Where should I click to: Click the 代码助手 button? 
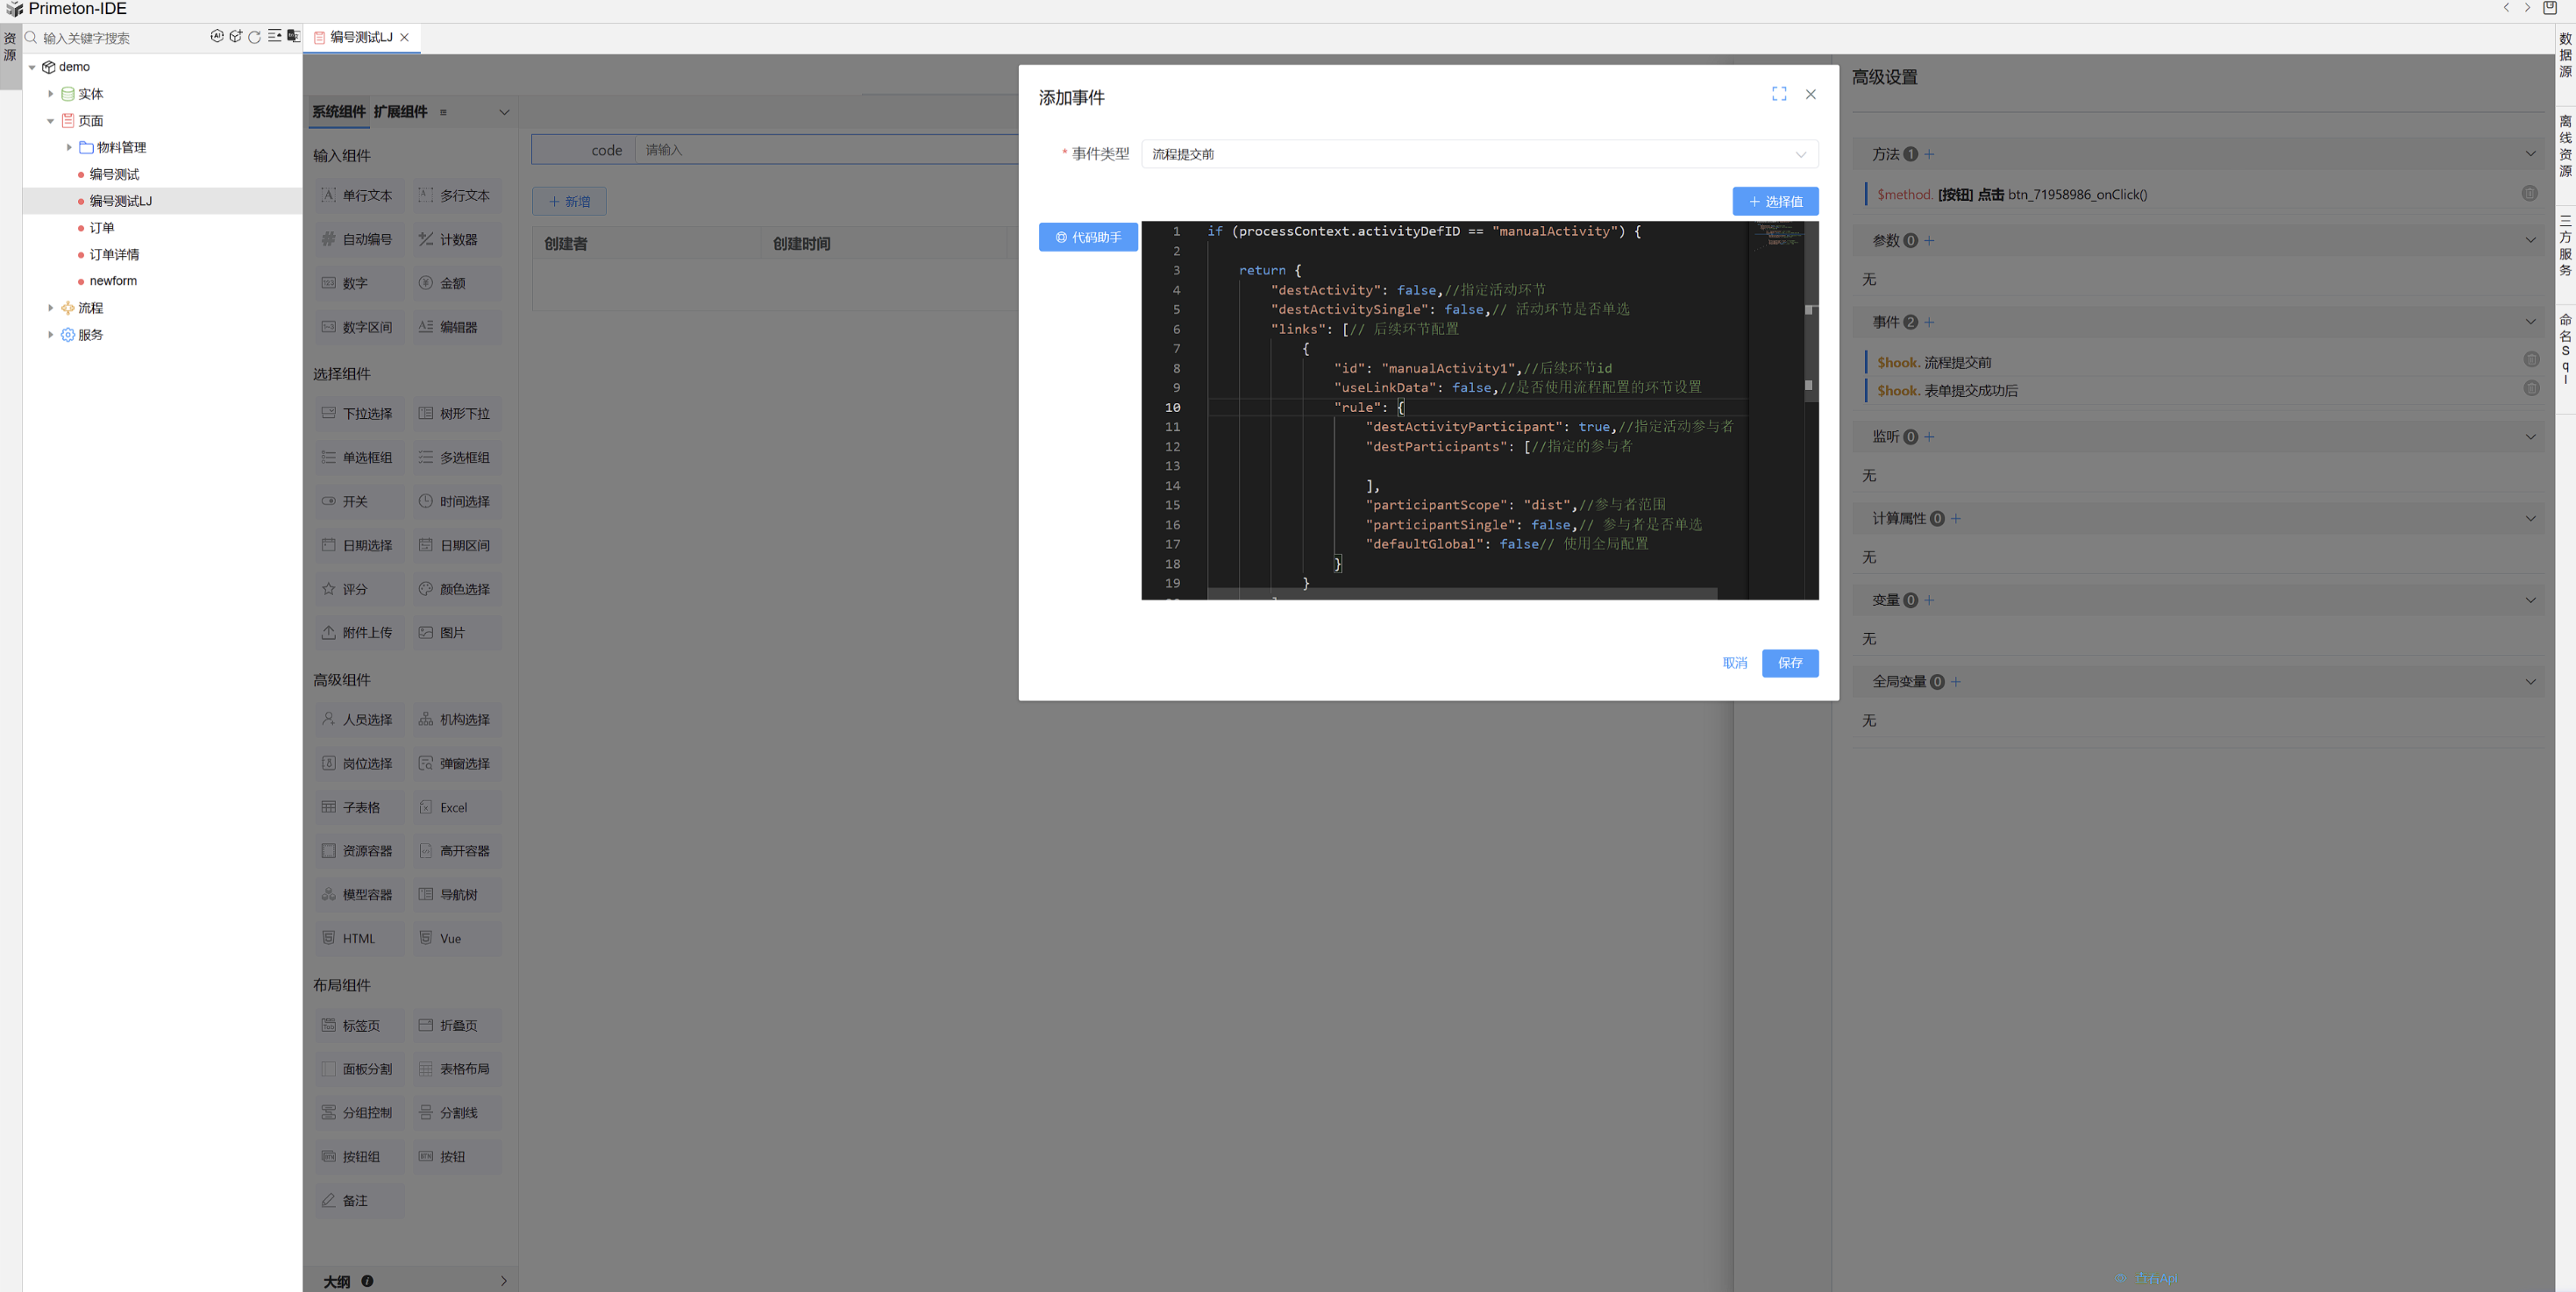pos(1088,237)
